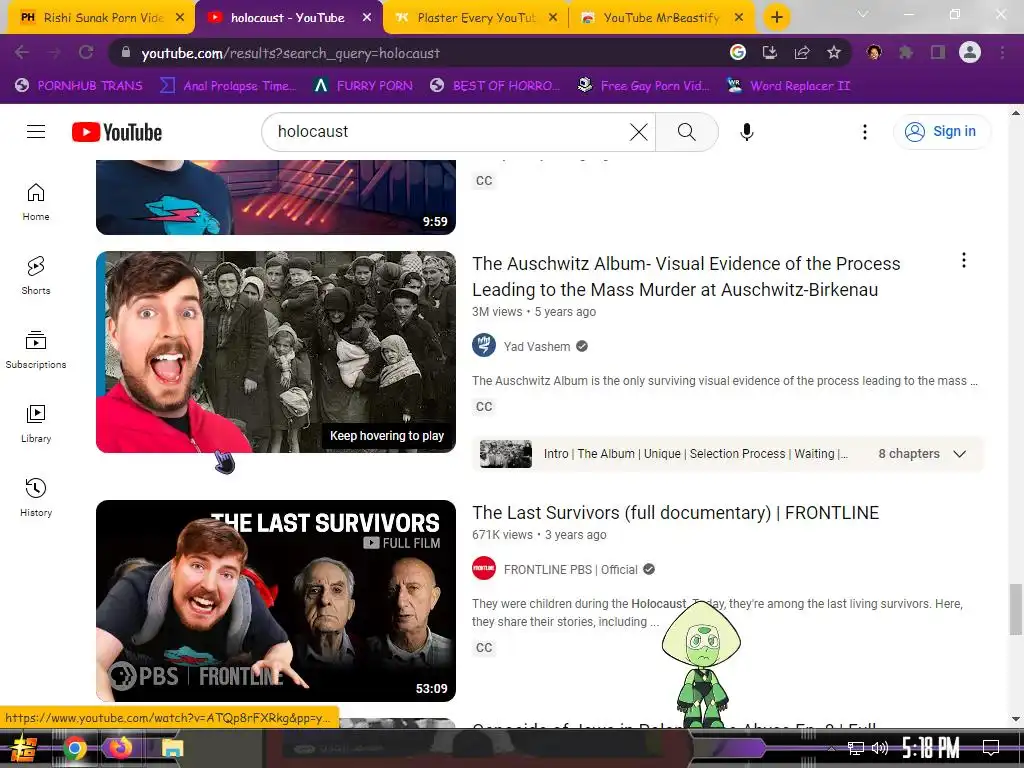Click the extension avatar icon beside the star

[x=874, y=52]
